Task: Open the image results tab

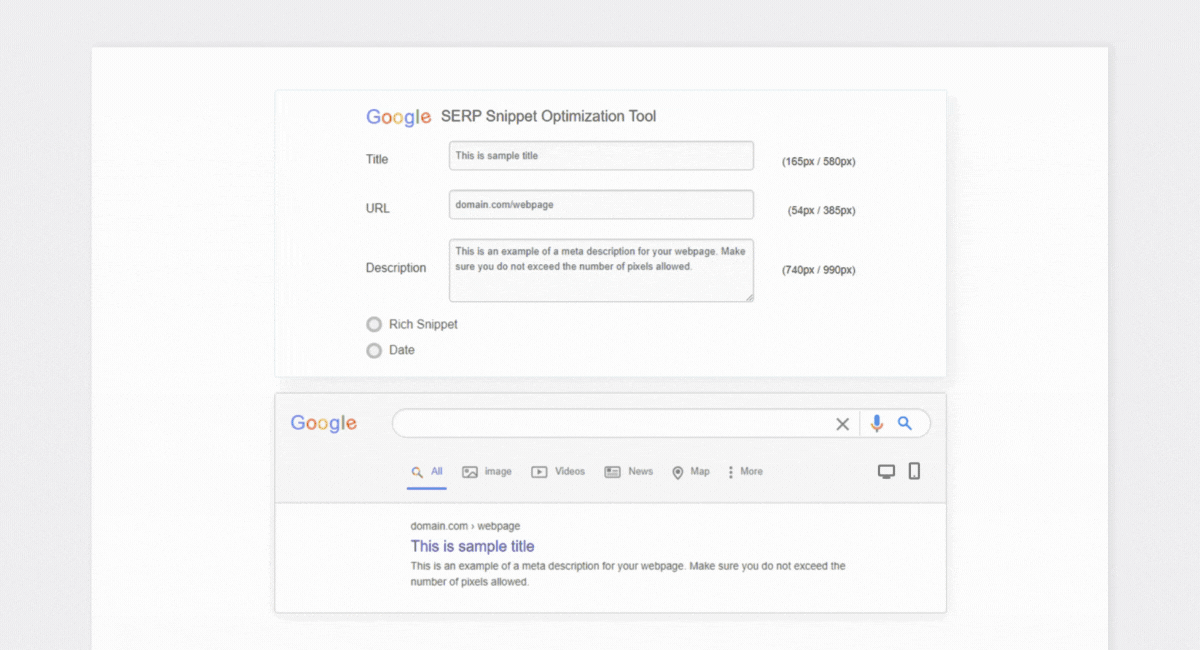Action: [487, 472]
